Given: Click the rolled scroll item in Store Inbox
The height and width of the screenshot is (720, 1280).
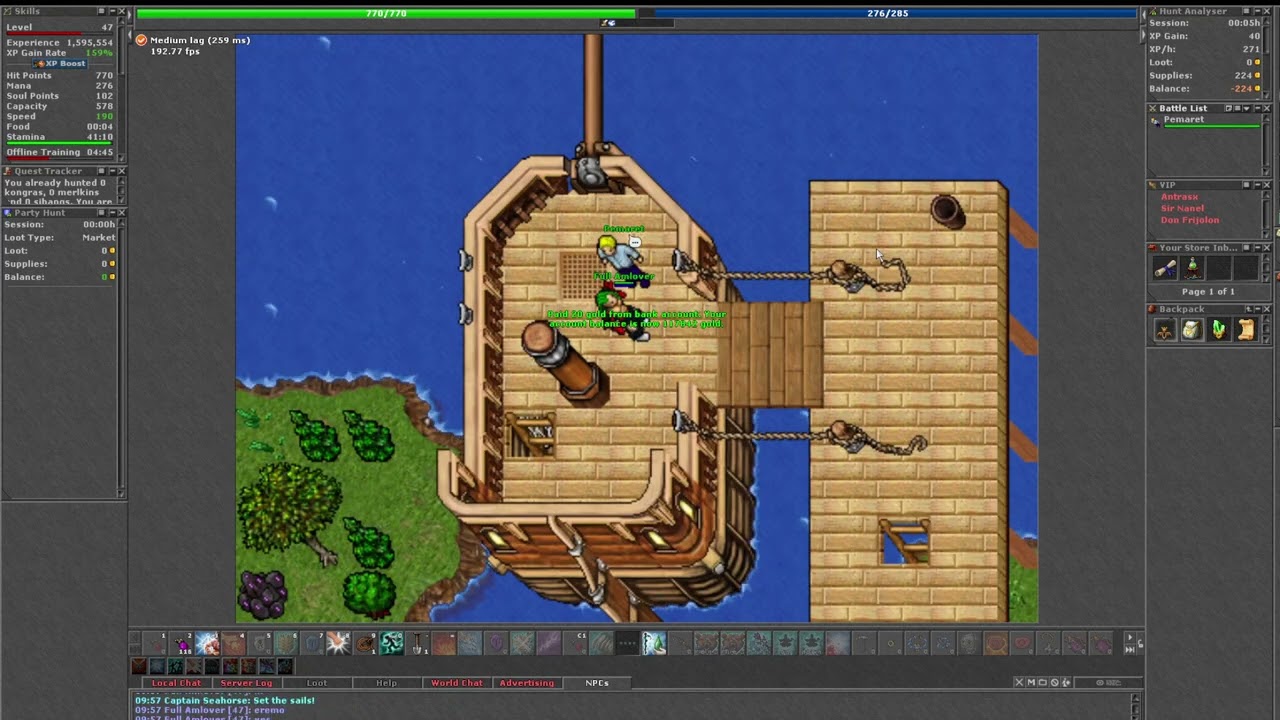Looking at the screenshot, I should pyautogui.click(x=1165, y=268).
